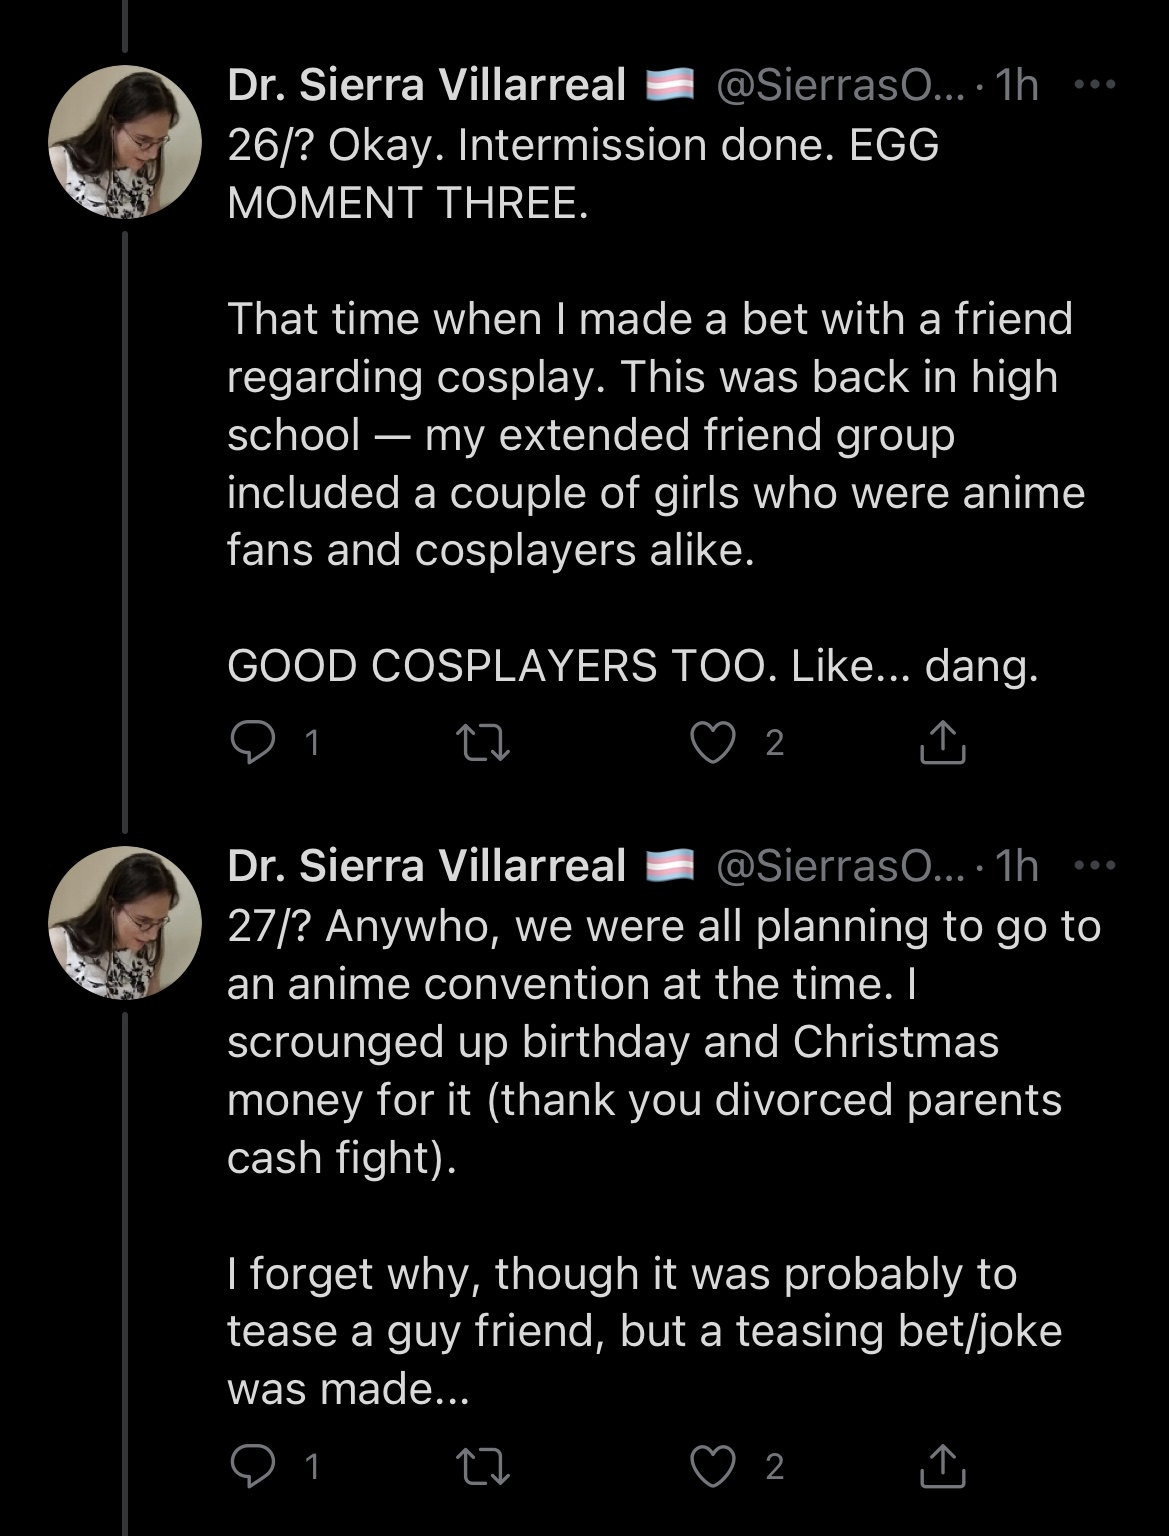
Task: Open the @SierrasO handle on the second tweet
Action: tap(840, 866)
